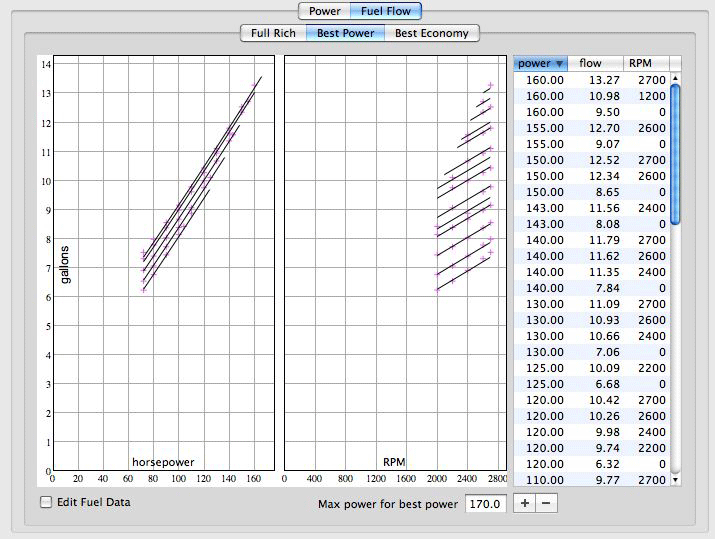Select the row with flow 9.98
Viewport: 715px width, 539px height.
point(592,432)
